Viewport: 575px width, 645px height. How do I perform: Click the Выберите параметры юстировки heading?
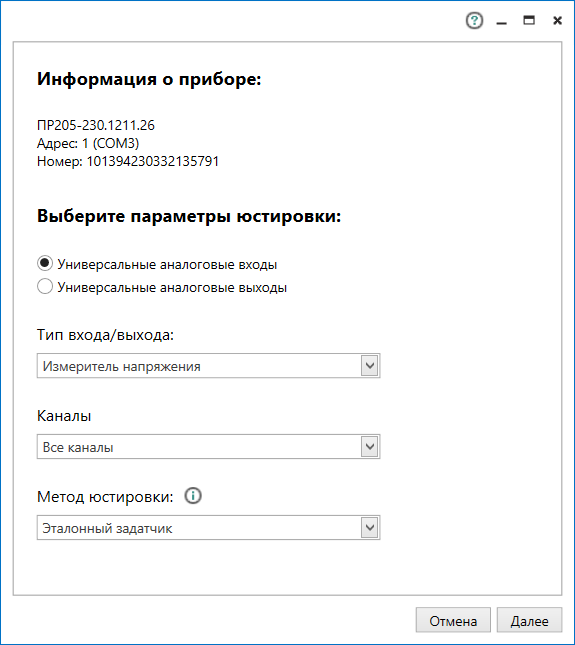[189, 216]
